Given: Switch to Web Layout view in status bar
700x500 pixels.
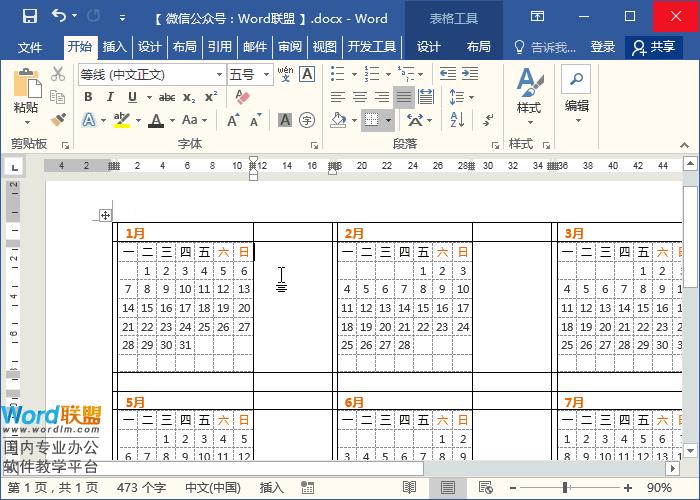Looking at the screenshot, I should [x=485, y=487].
